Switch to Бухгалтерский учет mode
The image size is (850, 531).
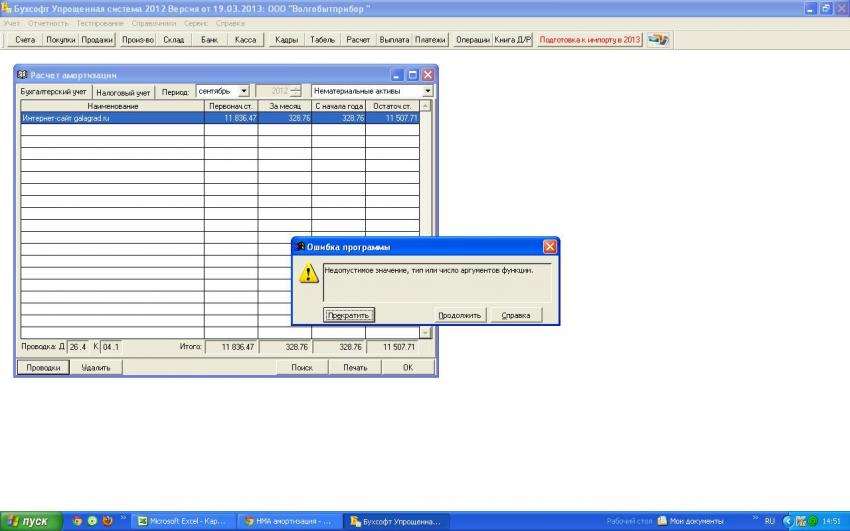point(54,92)
